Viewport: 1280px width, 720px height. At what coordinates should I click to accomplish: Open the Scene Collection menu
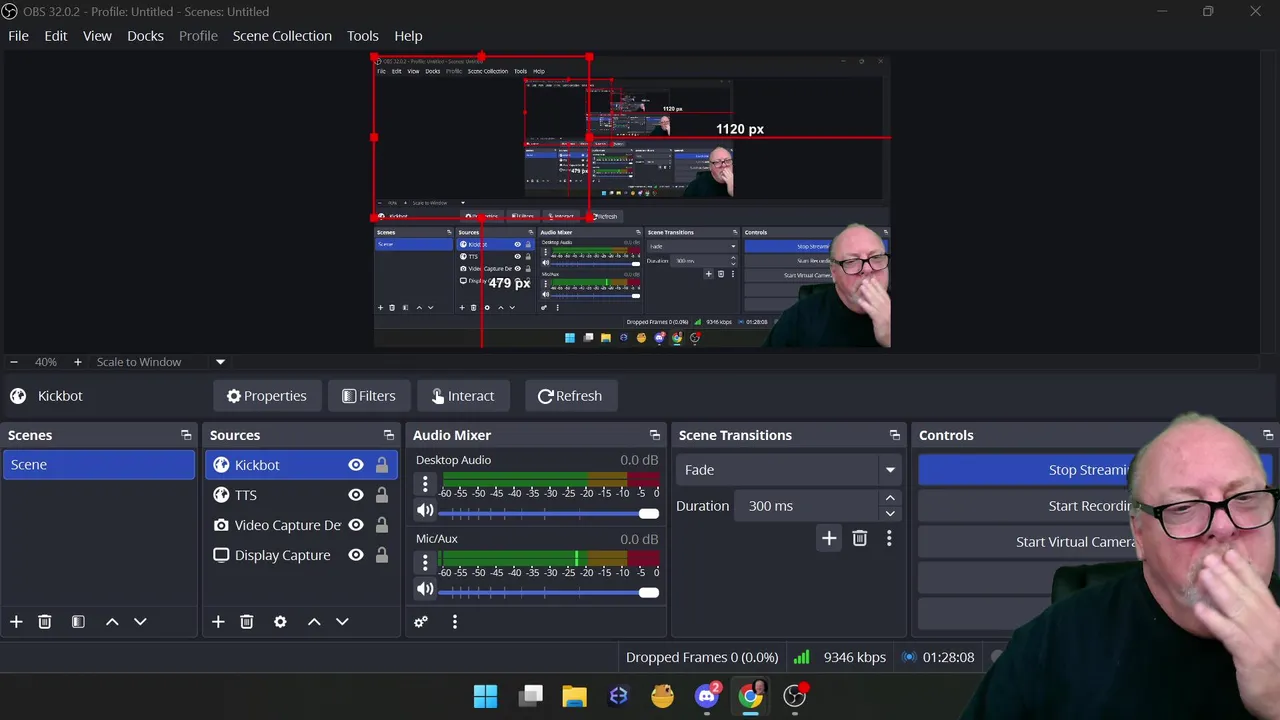coord(282,36)
